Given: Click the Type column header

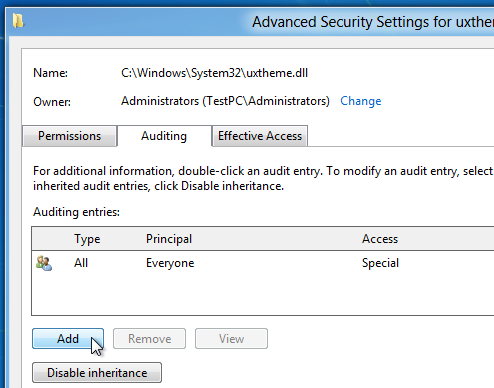Looking at the screenshot, I should pyautogui.click(x=87, y=239).
